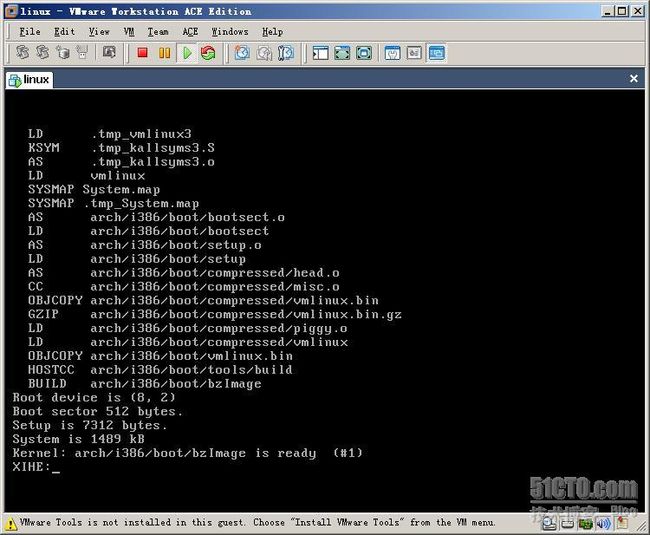Image resolution: width=650 pixels, height=535 pixels.
Task: Click the floppy drive status icon
Action: (568, 524)
